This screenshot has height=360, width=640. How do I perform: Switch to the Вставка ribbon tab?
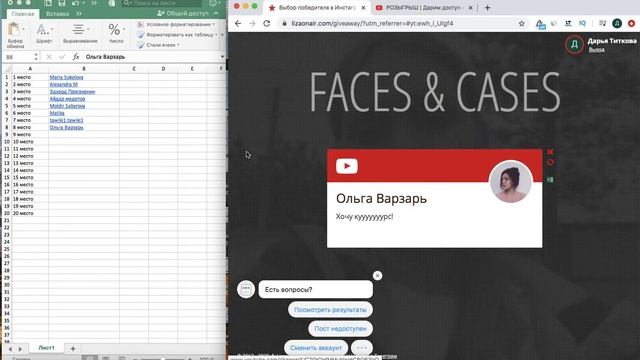[57, 13]
